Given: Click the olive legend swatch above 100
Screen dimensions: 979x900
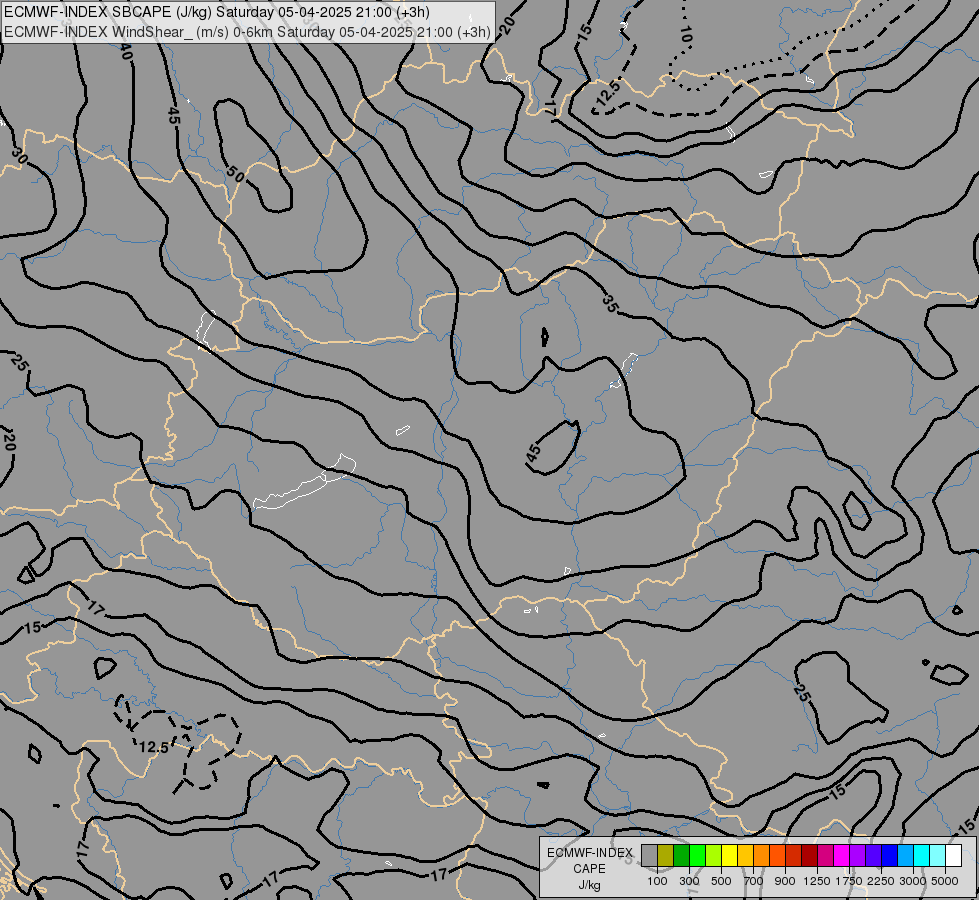Looking at the screenshot, I should 666,856.
